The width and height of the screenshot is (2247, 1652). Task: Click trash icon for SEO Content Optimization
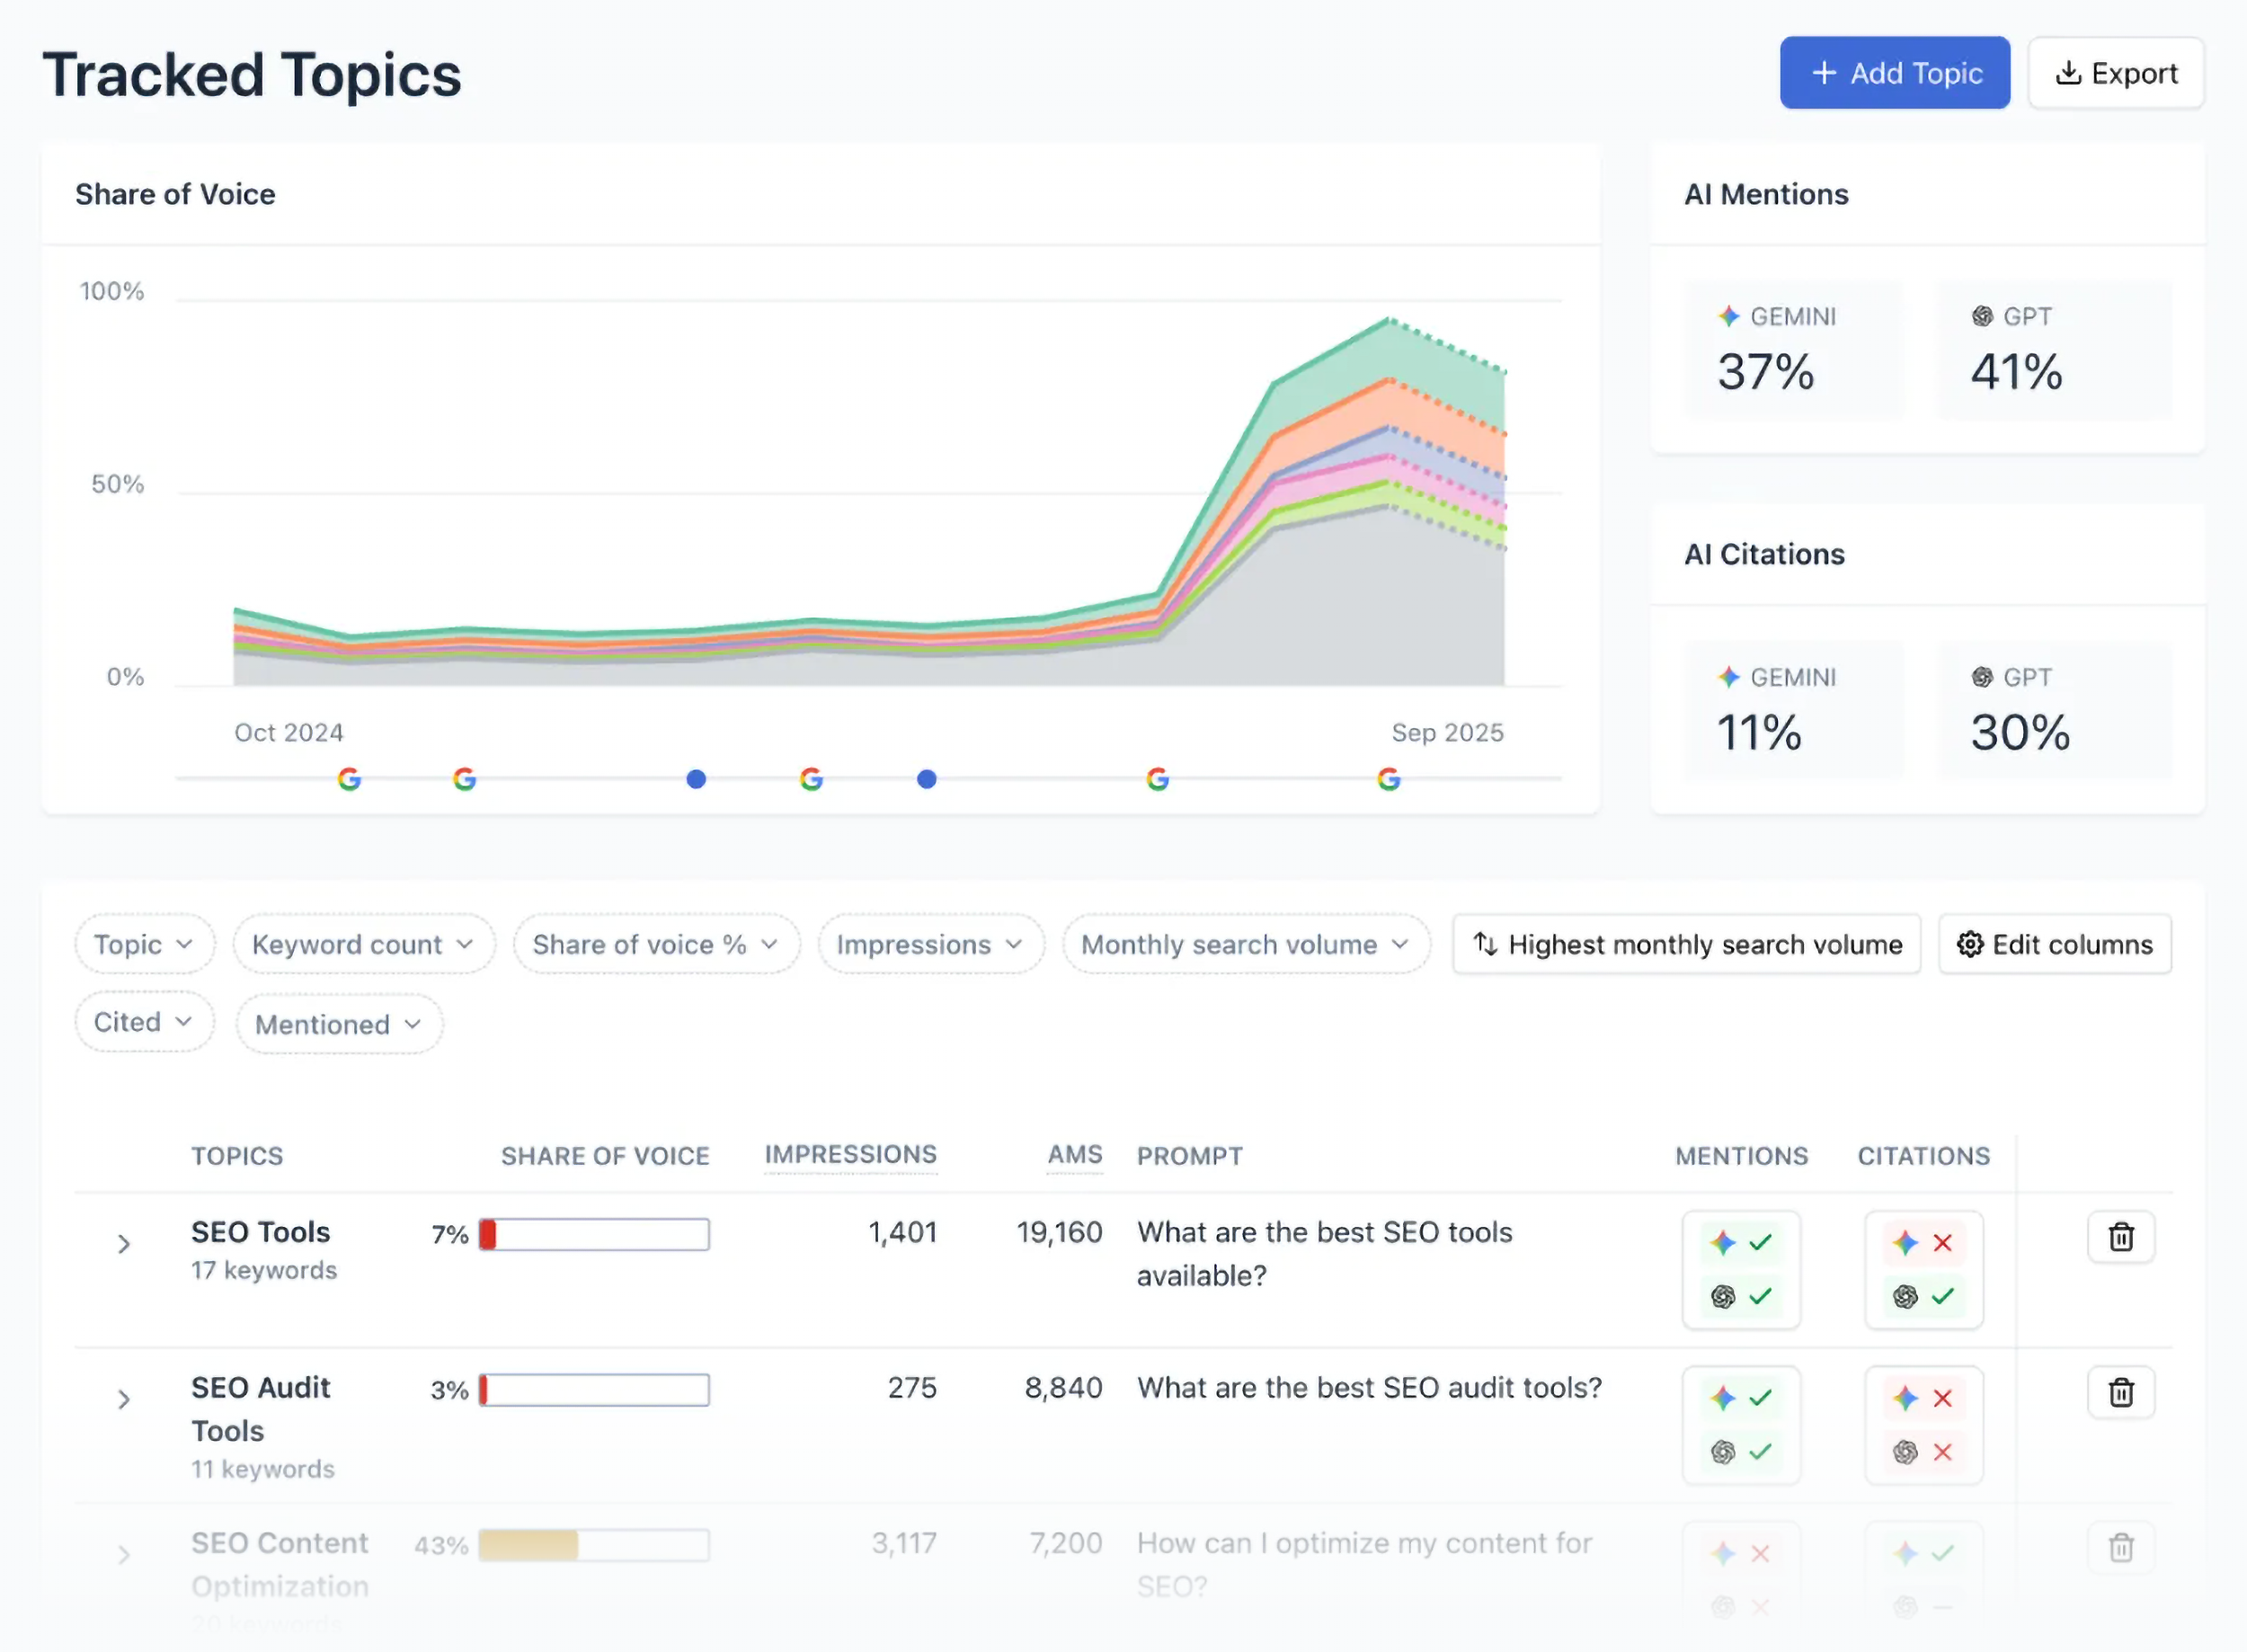click(x=2120, y=1548)
